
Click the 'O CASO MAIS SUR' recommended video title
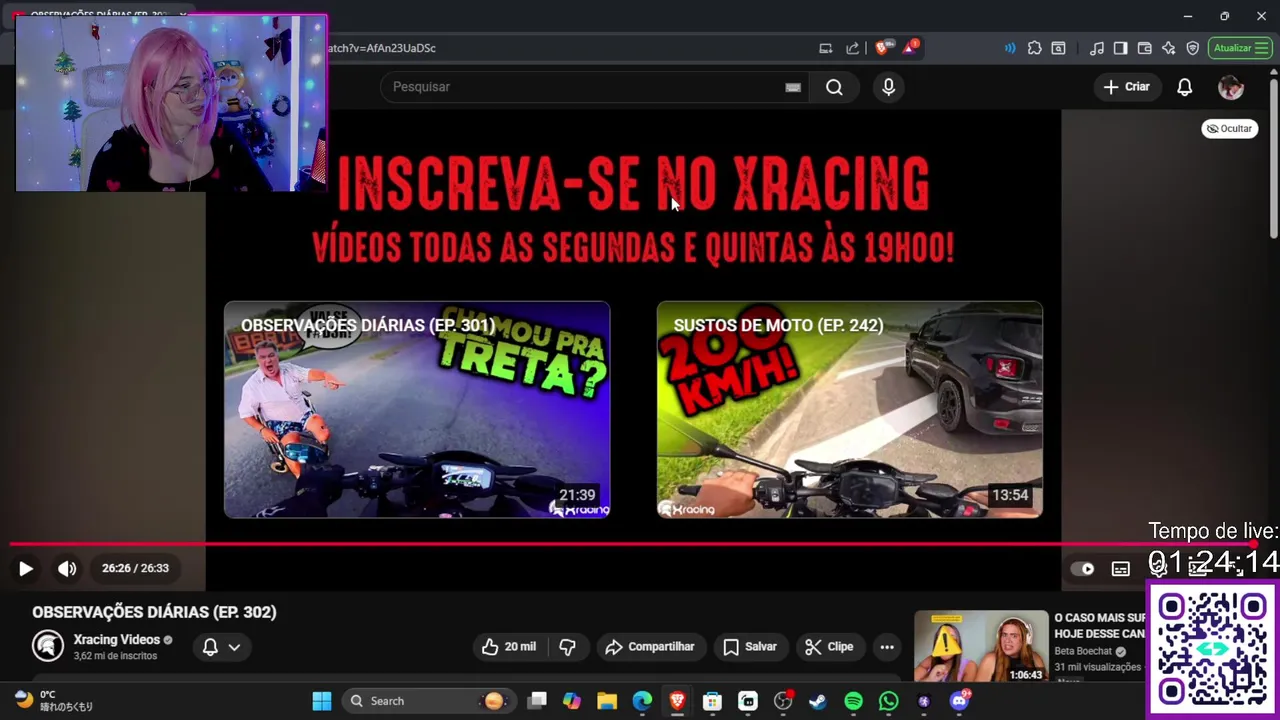(1099, 626)
